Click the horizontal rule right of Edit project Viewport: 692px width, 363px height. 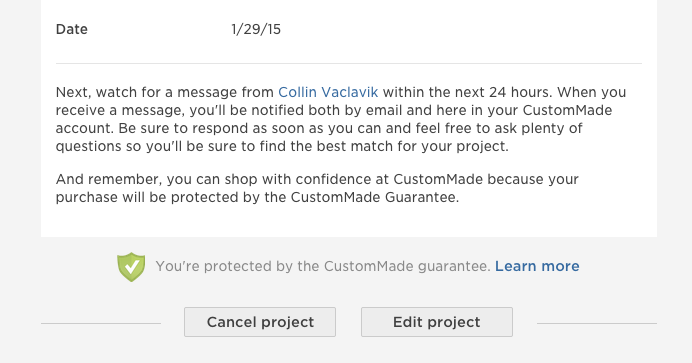597,323
